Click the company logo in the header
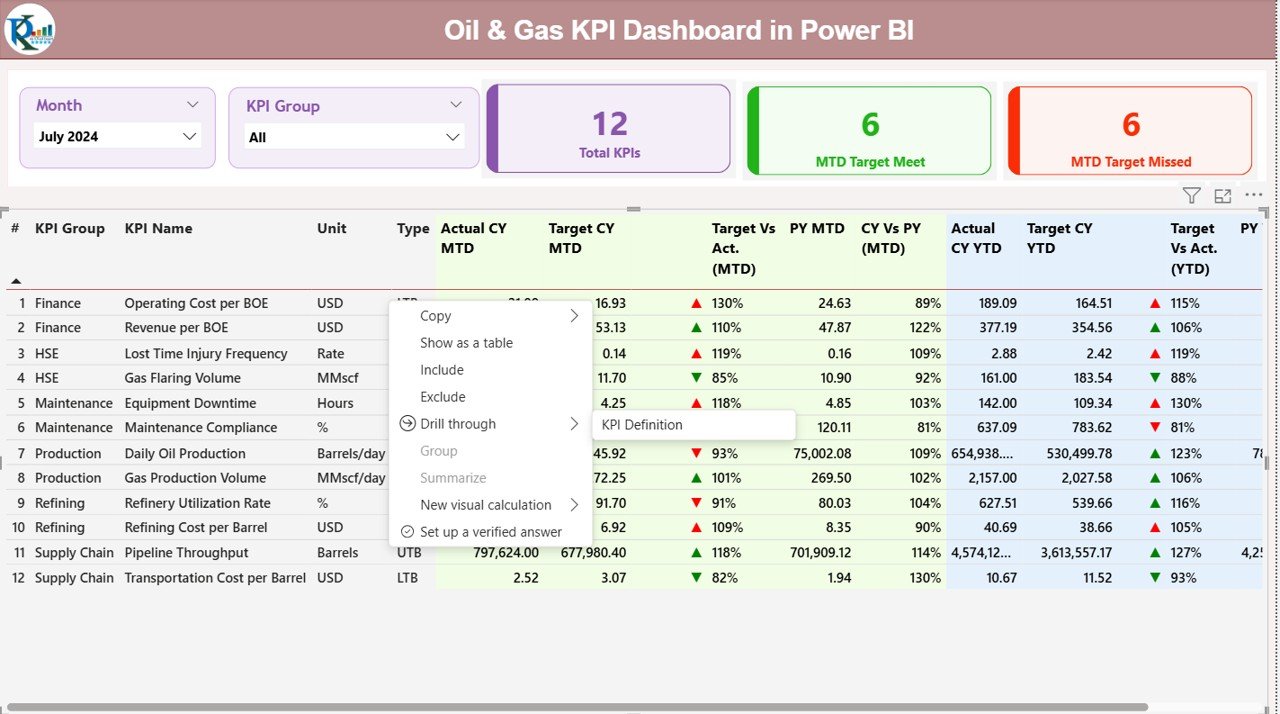This screenshot has height=714, width=1280. [30, 29]
